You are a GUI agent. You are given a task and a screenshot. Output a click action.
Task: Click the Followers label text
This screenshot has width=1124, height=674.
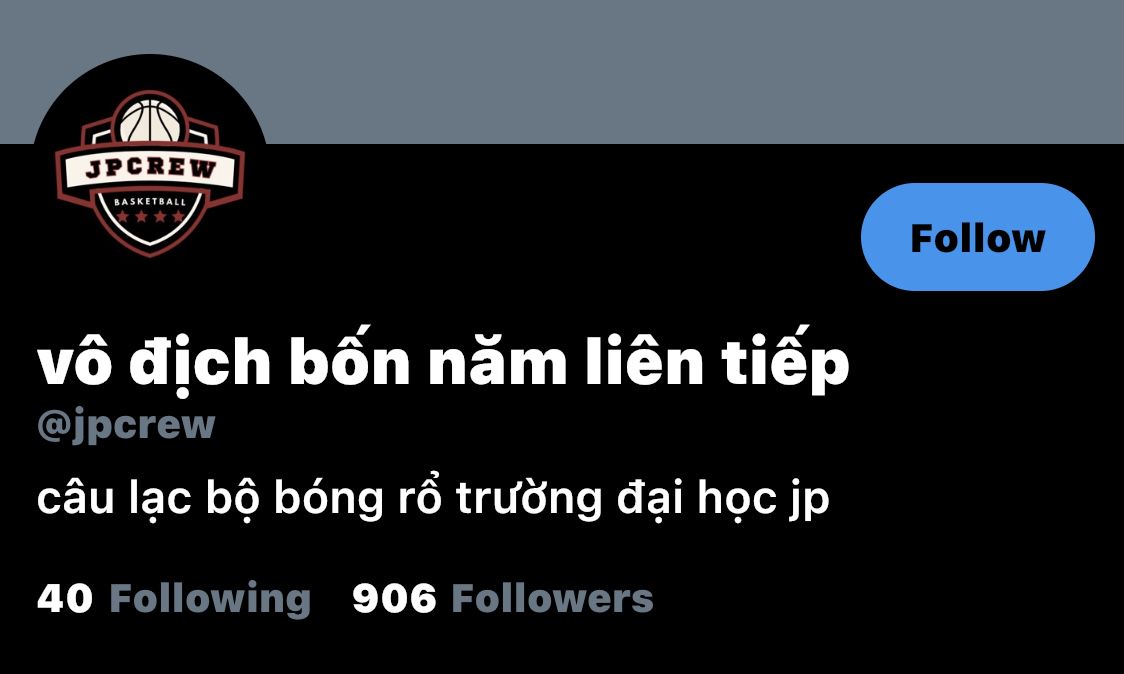coord(552,599)
